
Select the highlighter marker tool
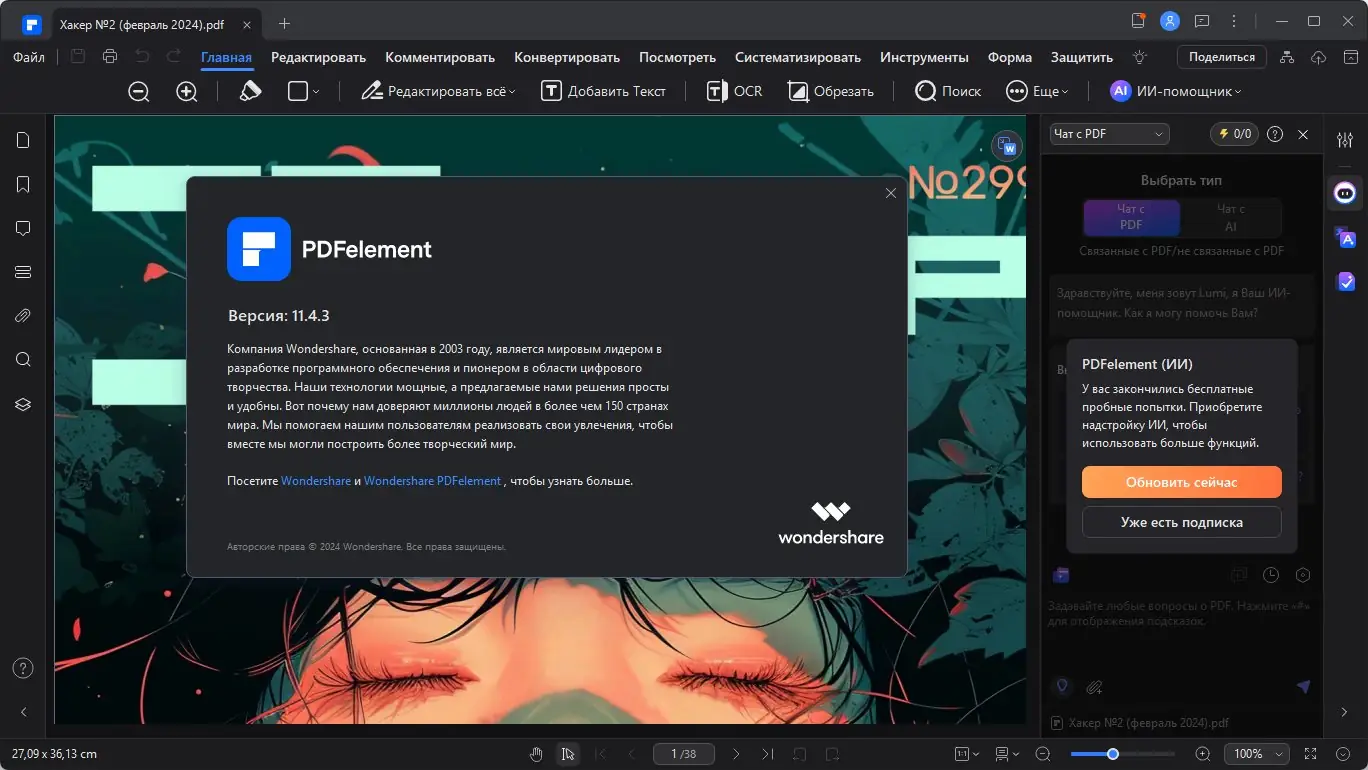click(251, 91)
